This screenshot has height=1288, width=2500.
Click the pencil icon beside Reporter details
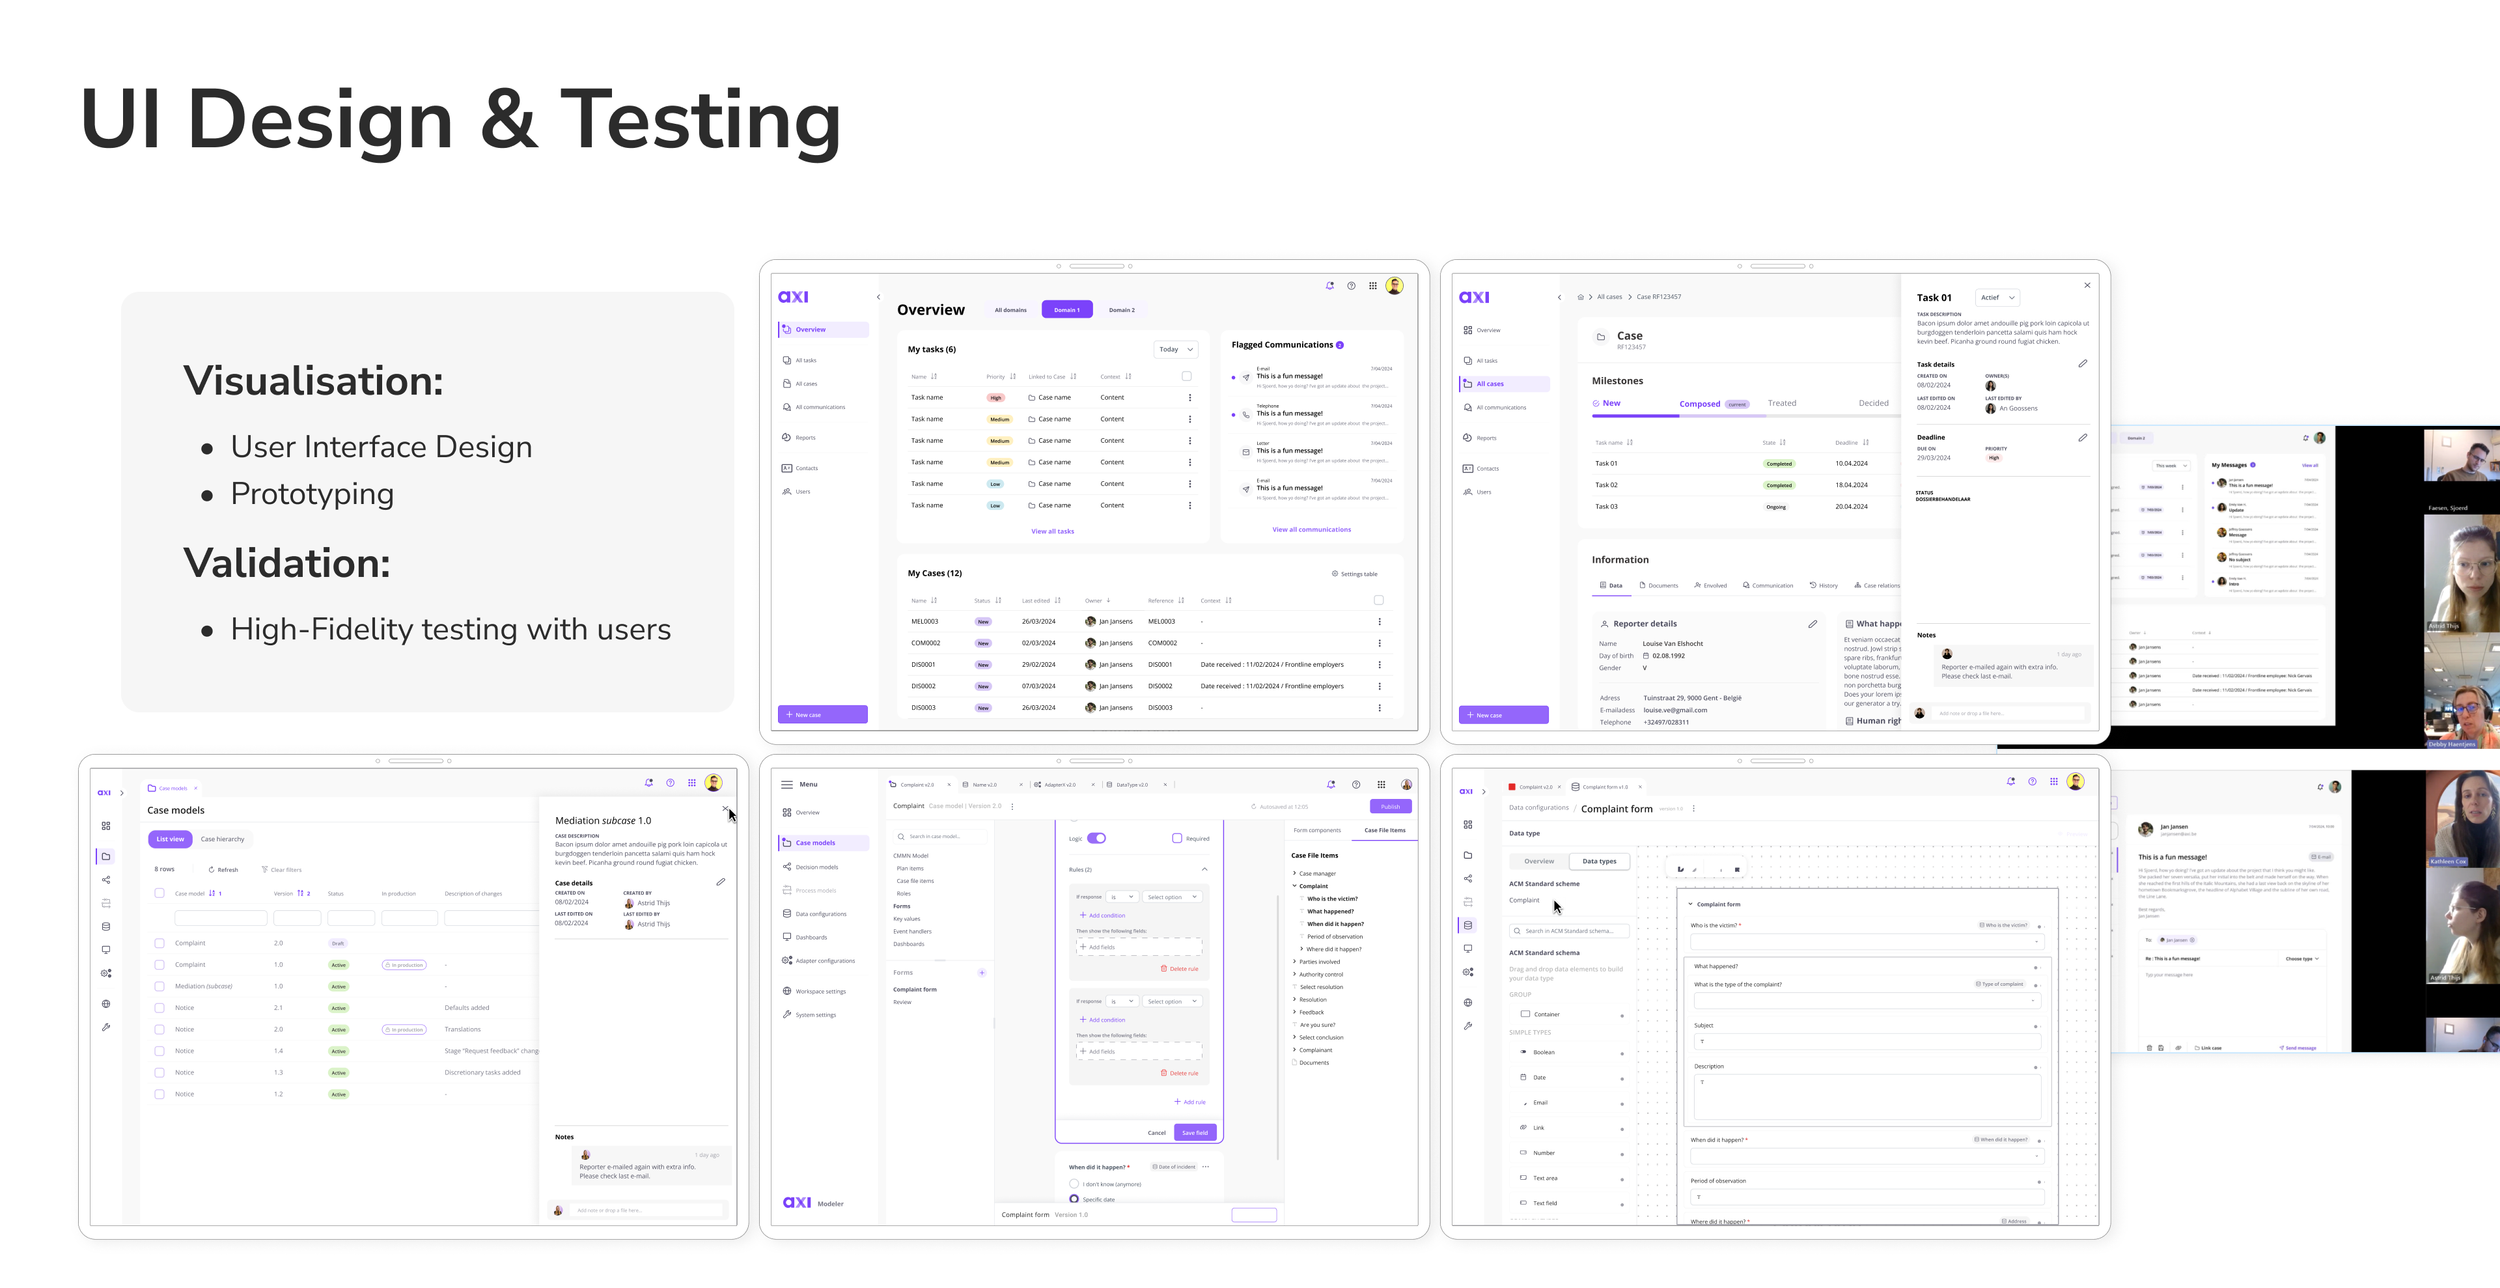click(1812, 624)
